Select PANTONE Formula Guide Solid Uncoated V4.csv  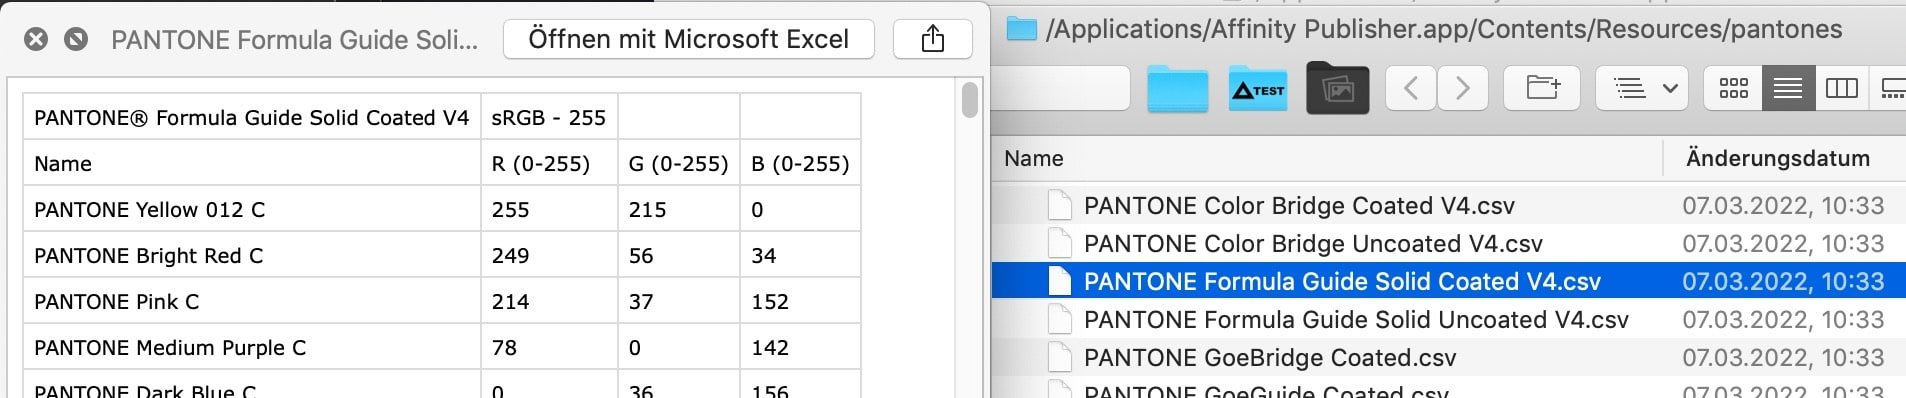pos(1449,320)
